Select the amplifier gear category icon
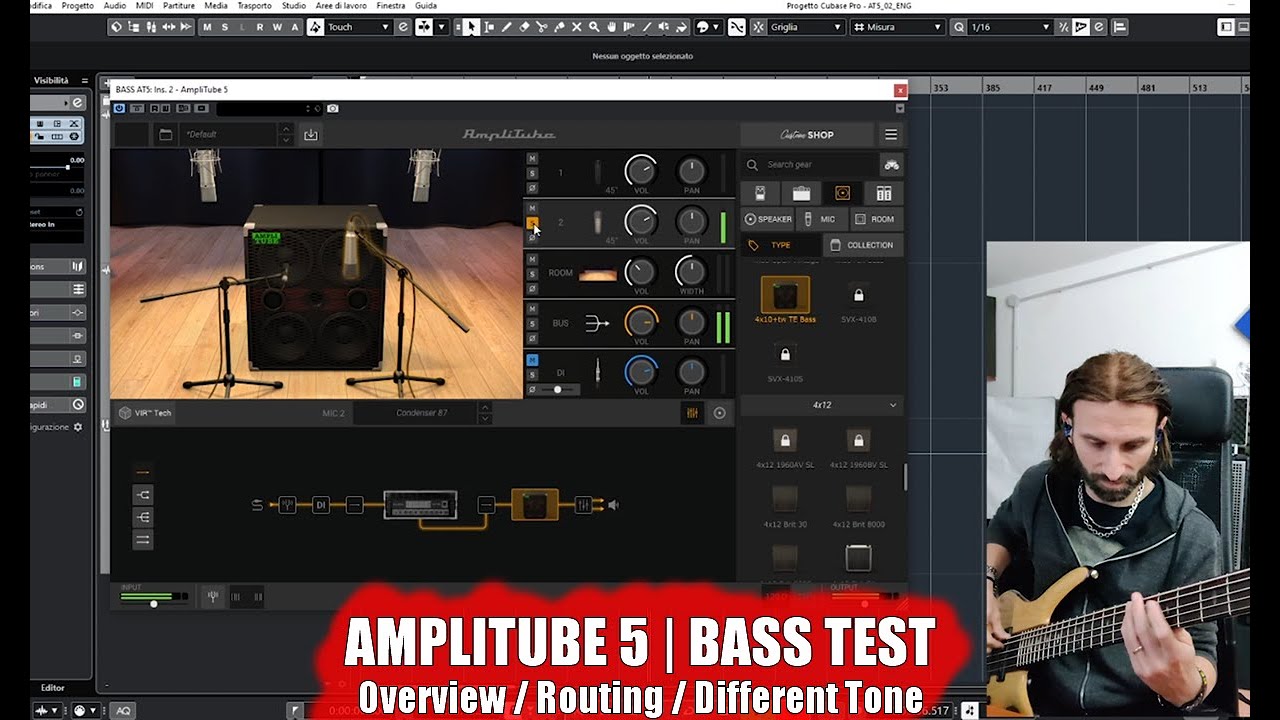The height and width of the screenshot is (720, 1280). click(801, 193)
